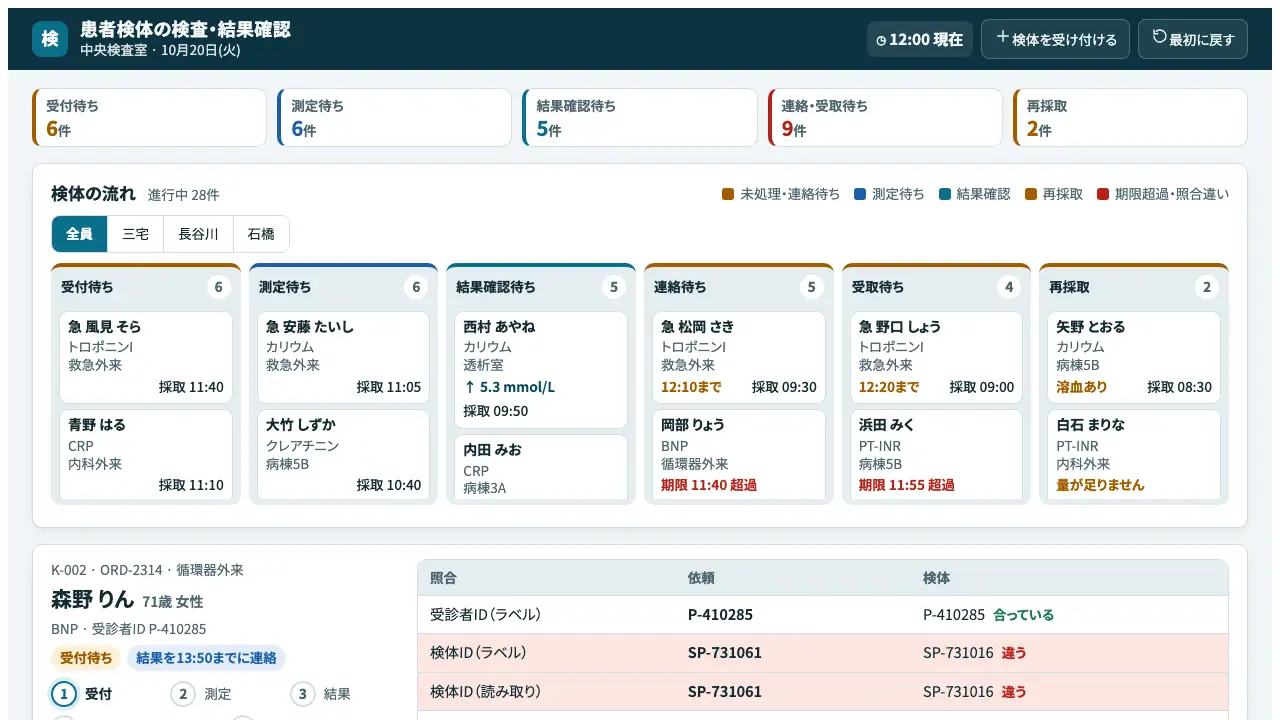Click the reset arrow icon on 最初に戻す
Viewport: 1280px width, 720px height.
1160,37
